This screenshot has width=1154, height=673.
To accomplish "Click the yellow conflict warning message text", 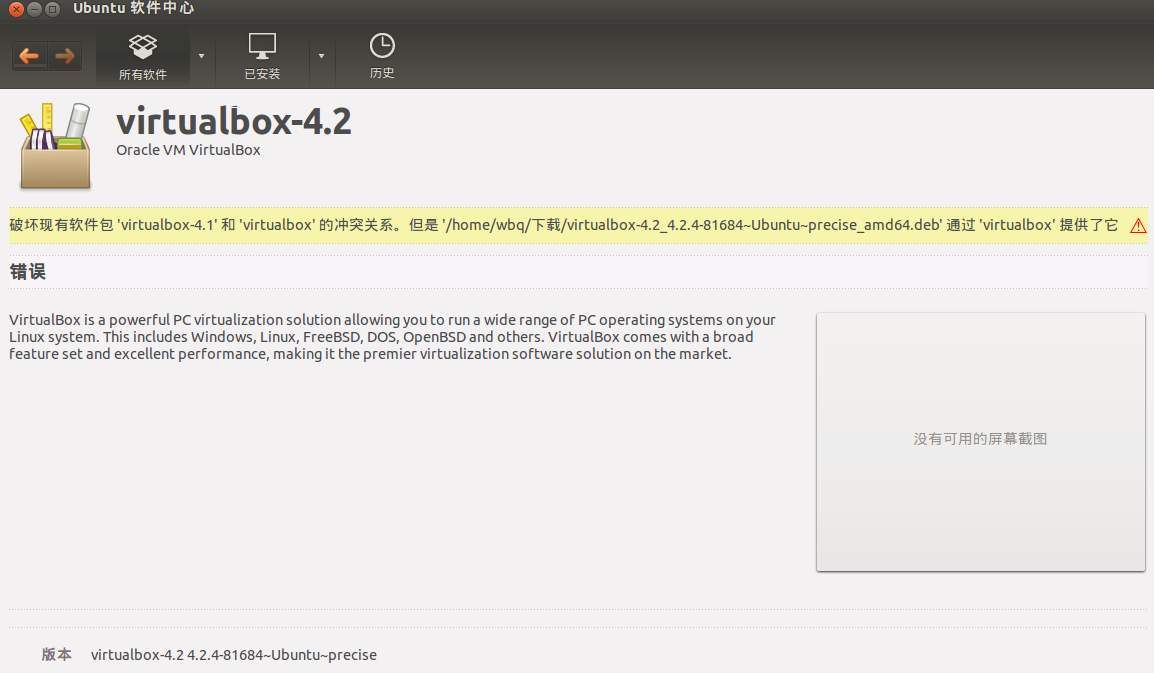I will pyautogui.click(x=564, y=225).
